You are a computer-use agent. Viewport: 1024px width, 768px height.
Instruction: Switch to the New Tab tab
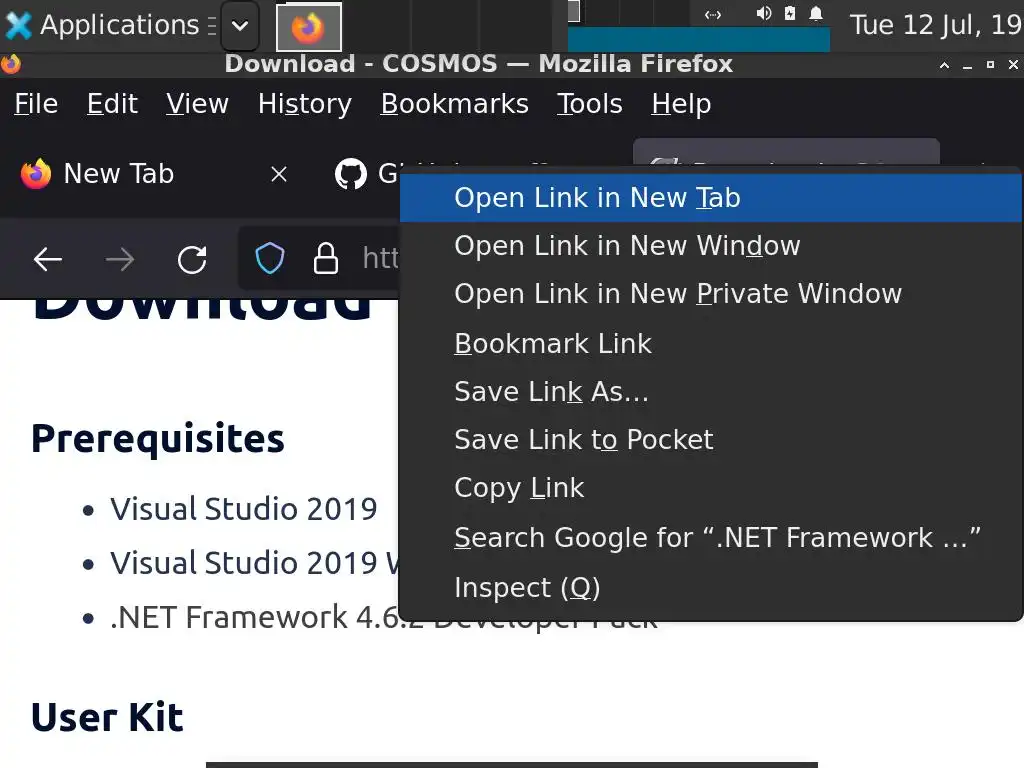tap(118, 174)
